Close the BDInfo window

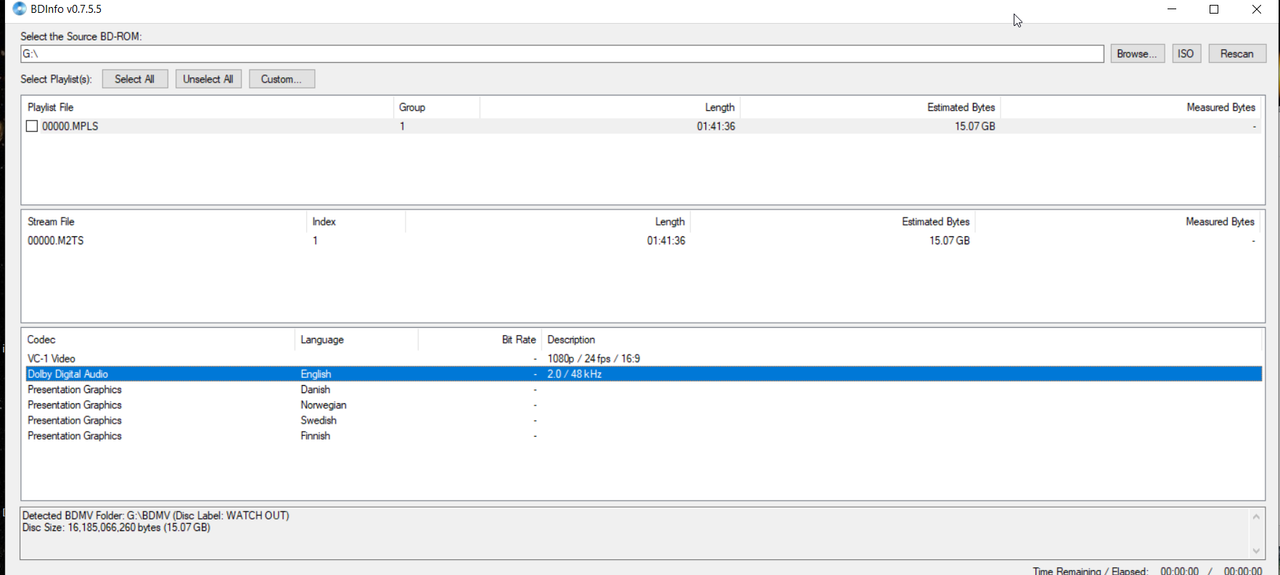tap(1257, 9)
